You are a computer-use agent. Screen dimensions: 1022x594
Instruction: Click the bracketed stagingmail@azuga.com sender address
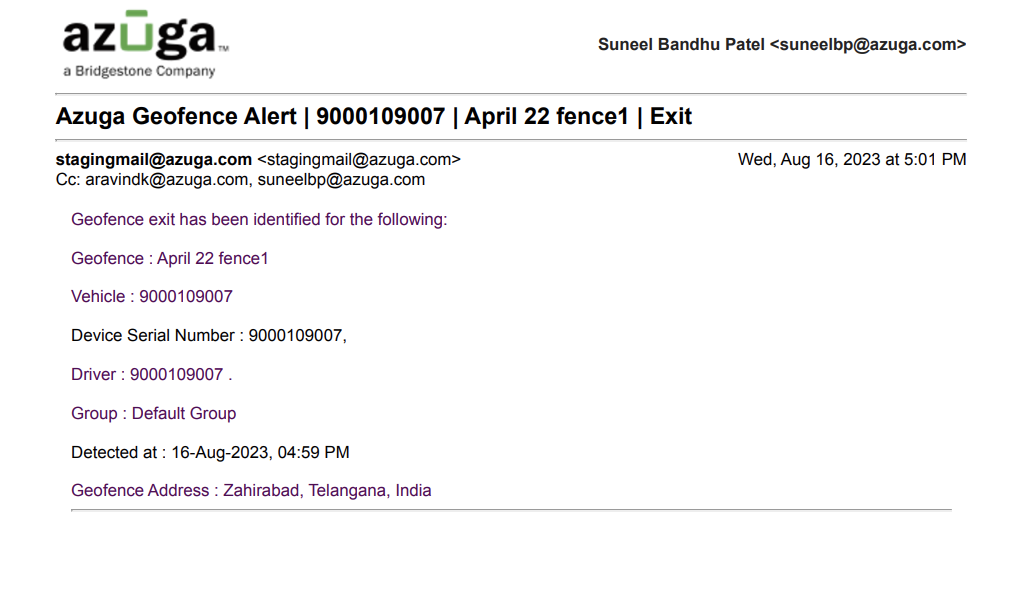click(359, 160)
